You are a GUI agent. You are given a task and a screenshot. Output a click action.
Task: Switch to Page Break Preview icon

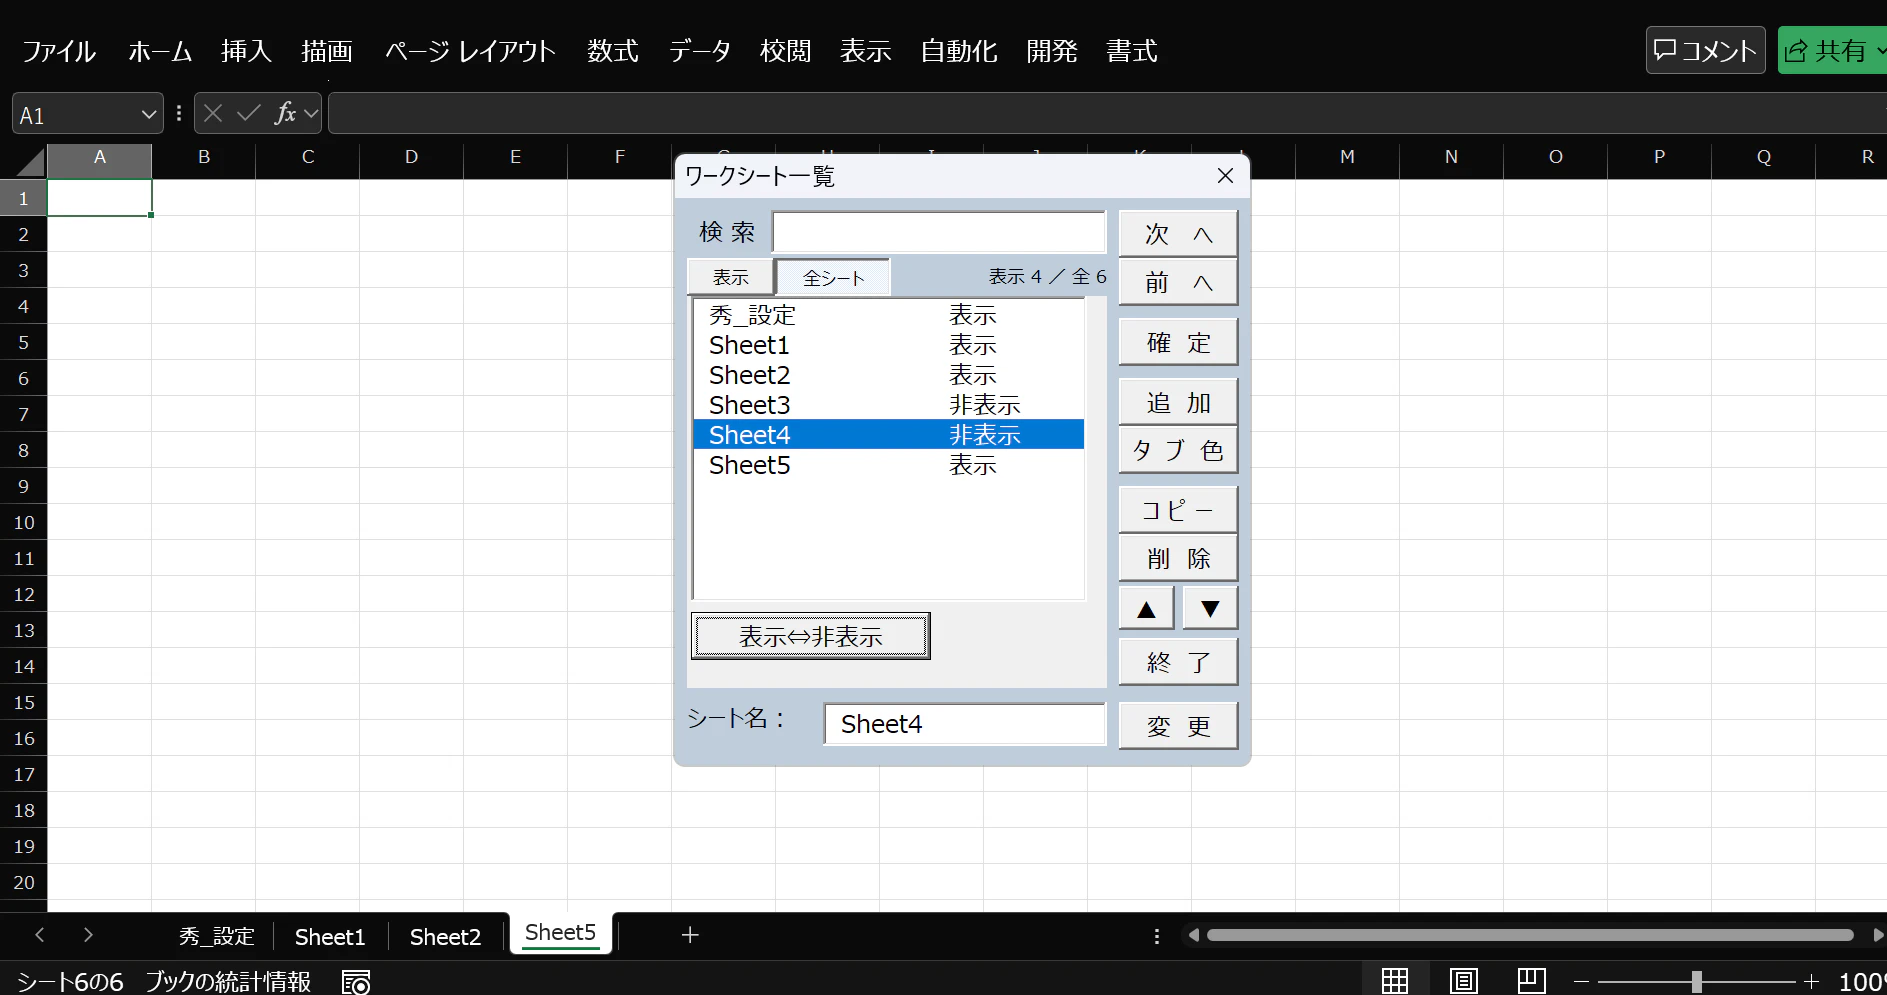click(1531, 981)
